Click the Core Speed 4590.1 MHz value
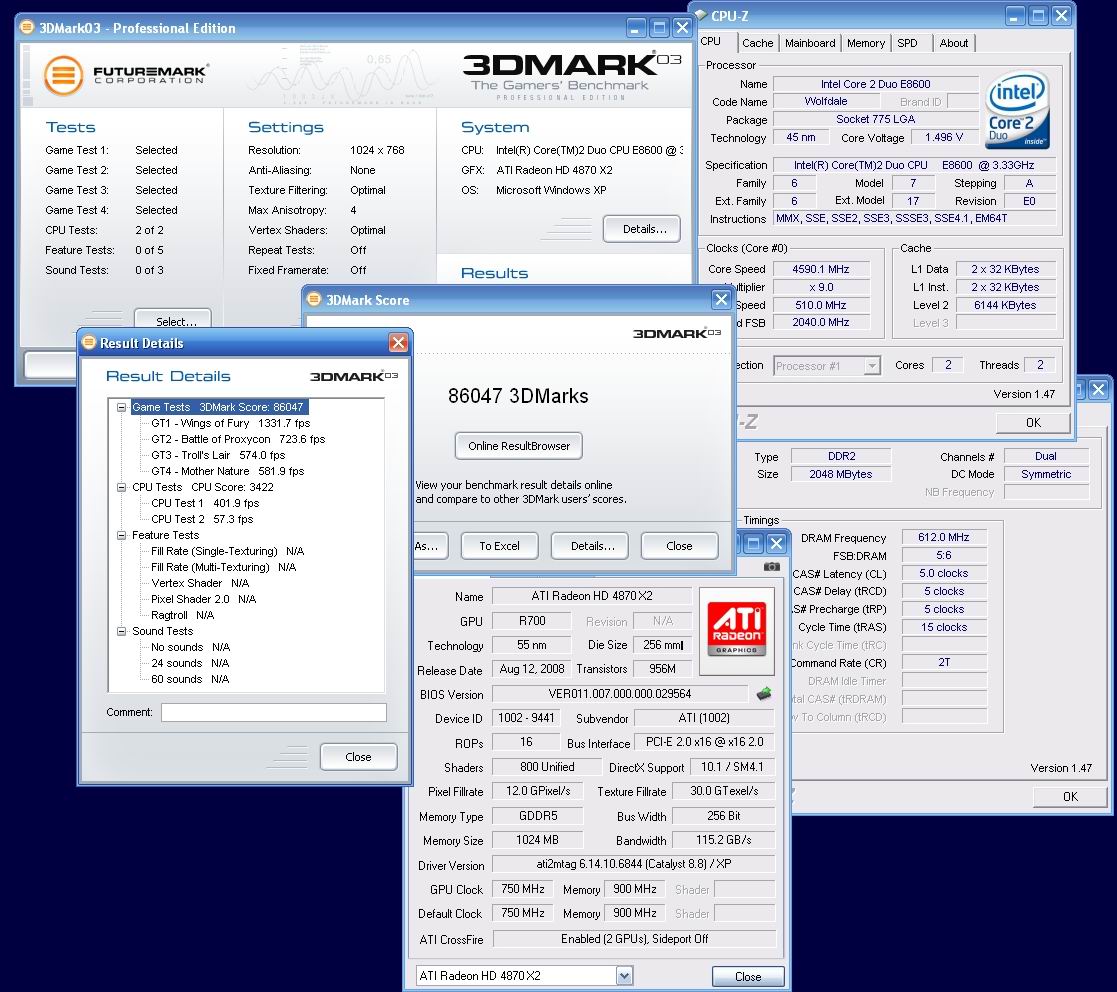The image size is (1117, 992). point(821,269)
